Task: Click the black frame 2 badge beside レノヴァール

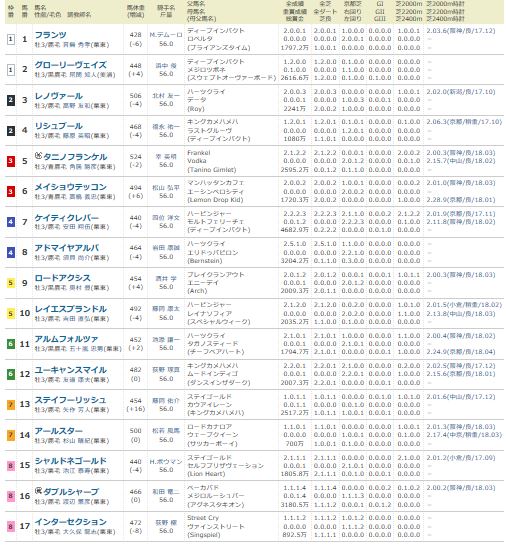Action: 11,101
